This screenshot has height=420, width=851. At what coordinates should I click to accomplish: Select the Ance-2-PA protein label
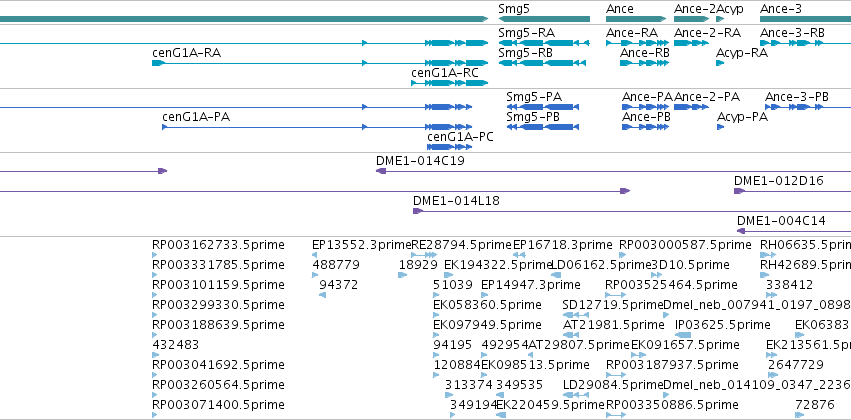[707, 97]
